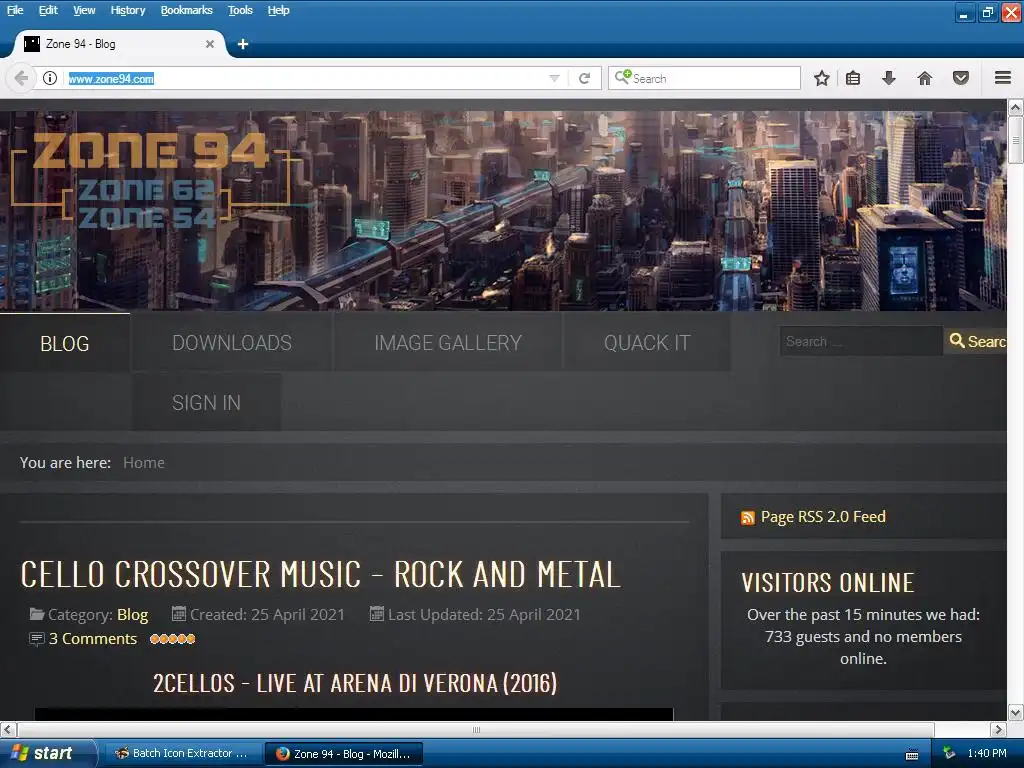
Task: Show bookmarks list icon in the toolbar
Action: click(x=853, y=78)
